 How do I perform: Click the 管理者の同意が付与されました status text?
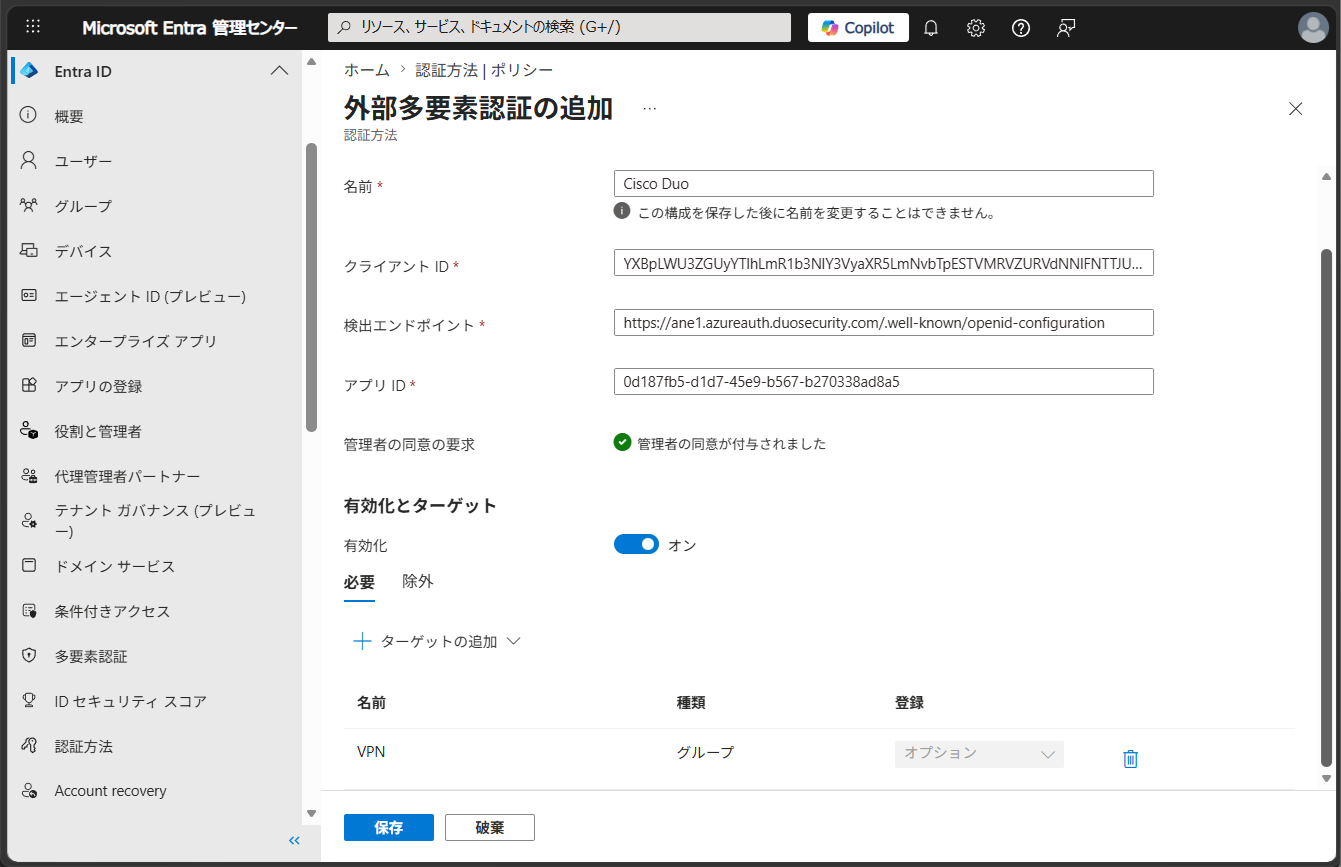tap(732, 444)
